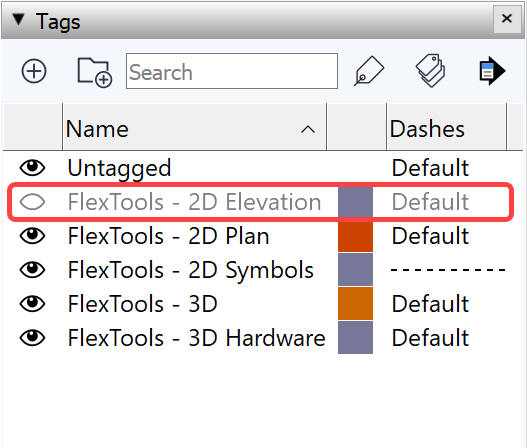Select the FlexTools - 2D Plan tag name
The height and width of the screenshot is (448, 527).
pos(168,236)
